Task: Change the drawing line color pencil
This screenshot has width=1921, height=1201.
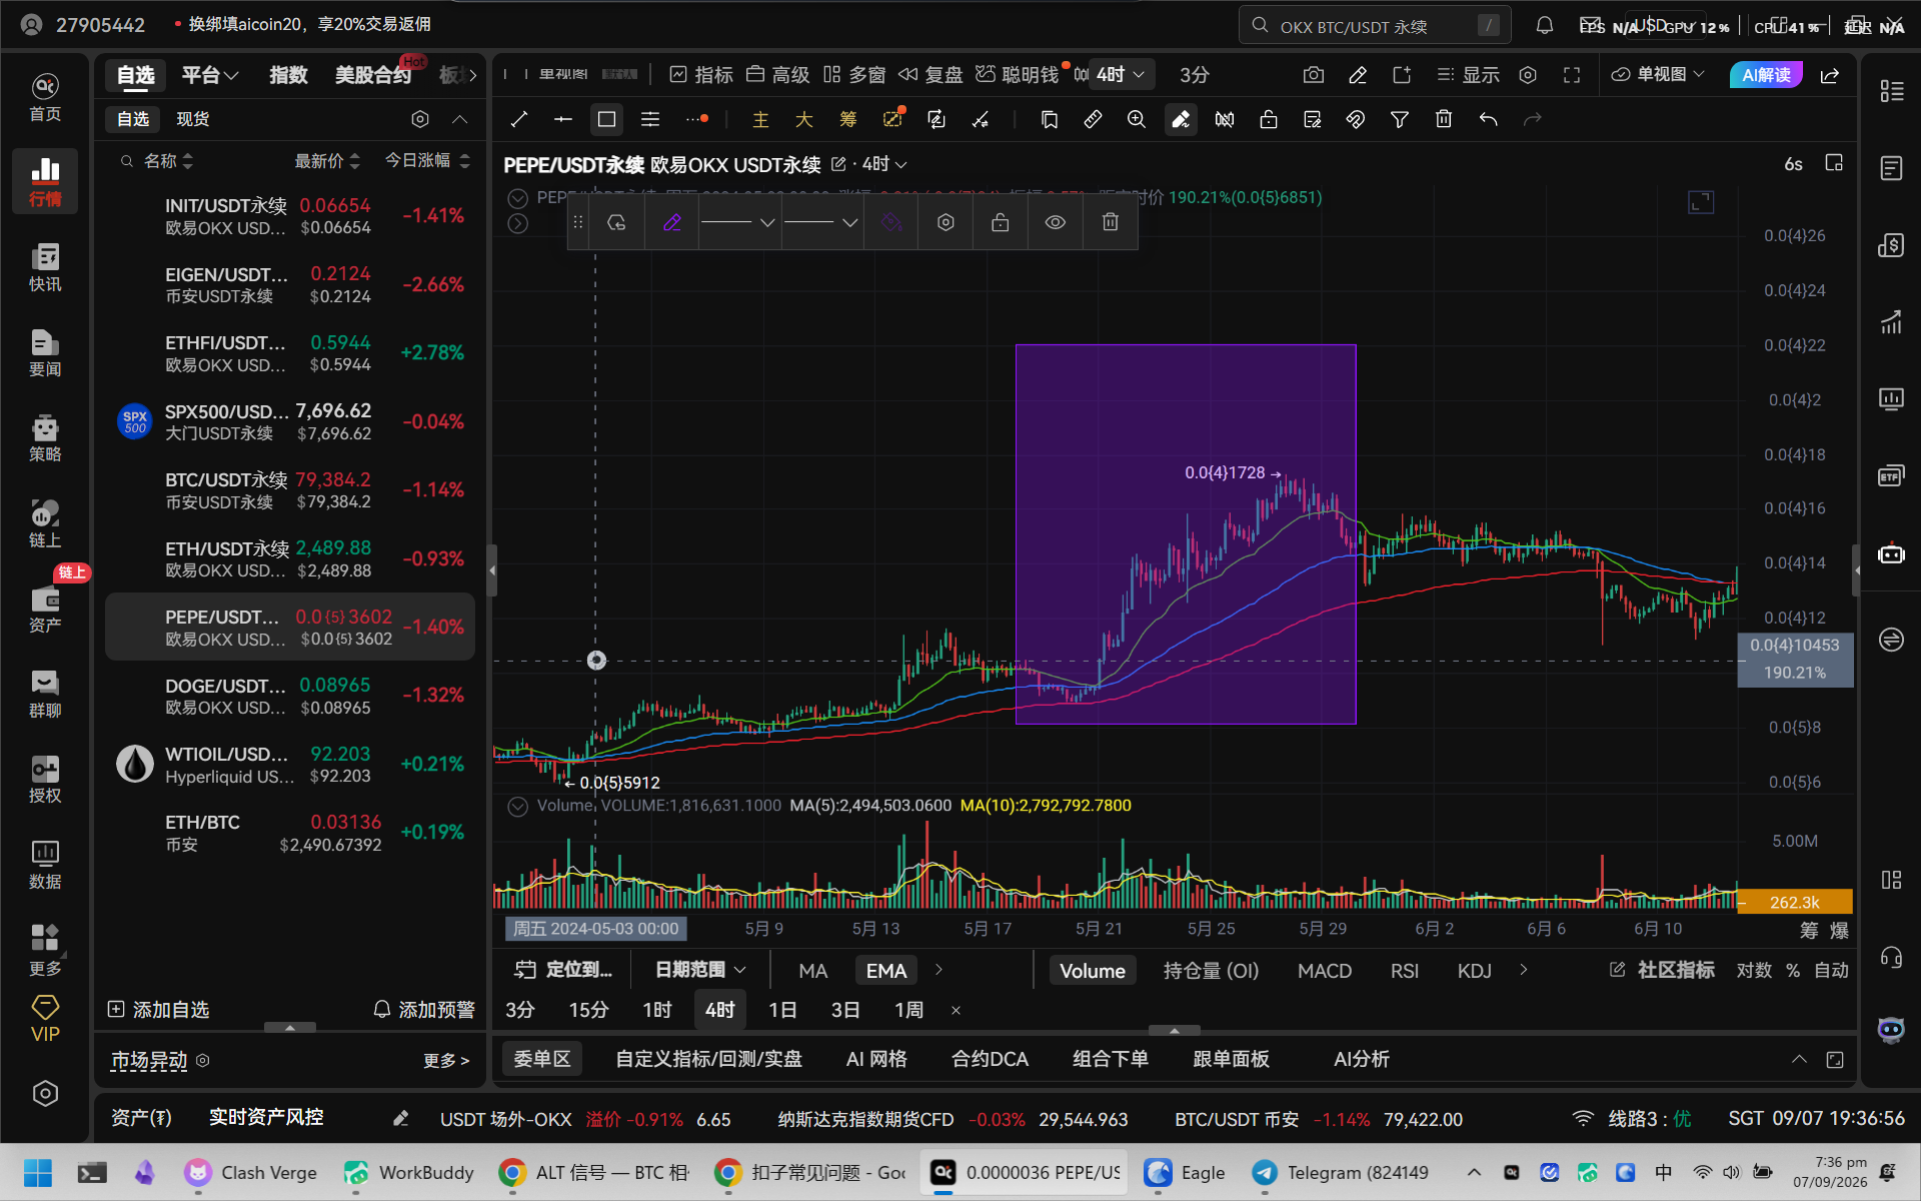Action: [x=672, y=222]
